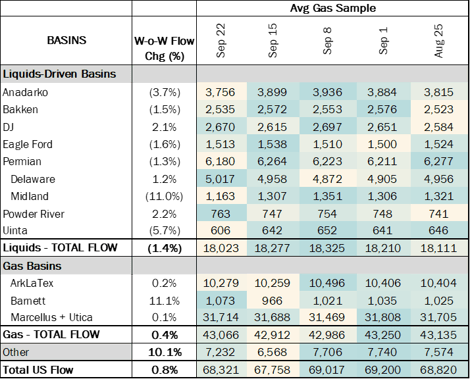Select Powder River Sep 22 cell 763

pyautogui.click(x=222, y=214)
